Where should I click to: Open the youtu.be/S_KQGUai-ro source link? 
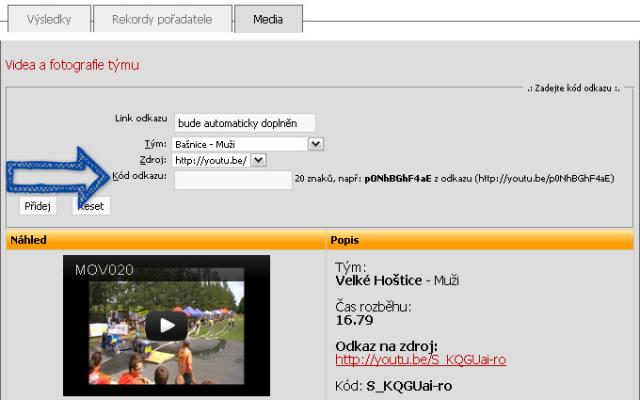(420, 359)
